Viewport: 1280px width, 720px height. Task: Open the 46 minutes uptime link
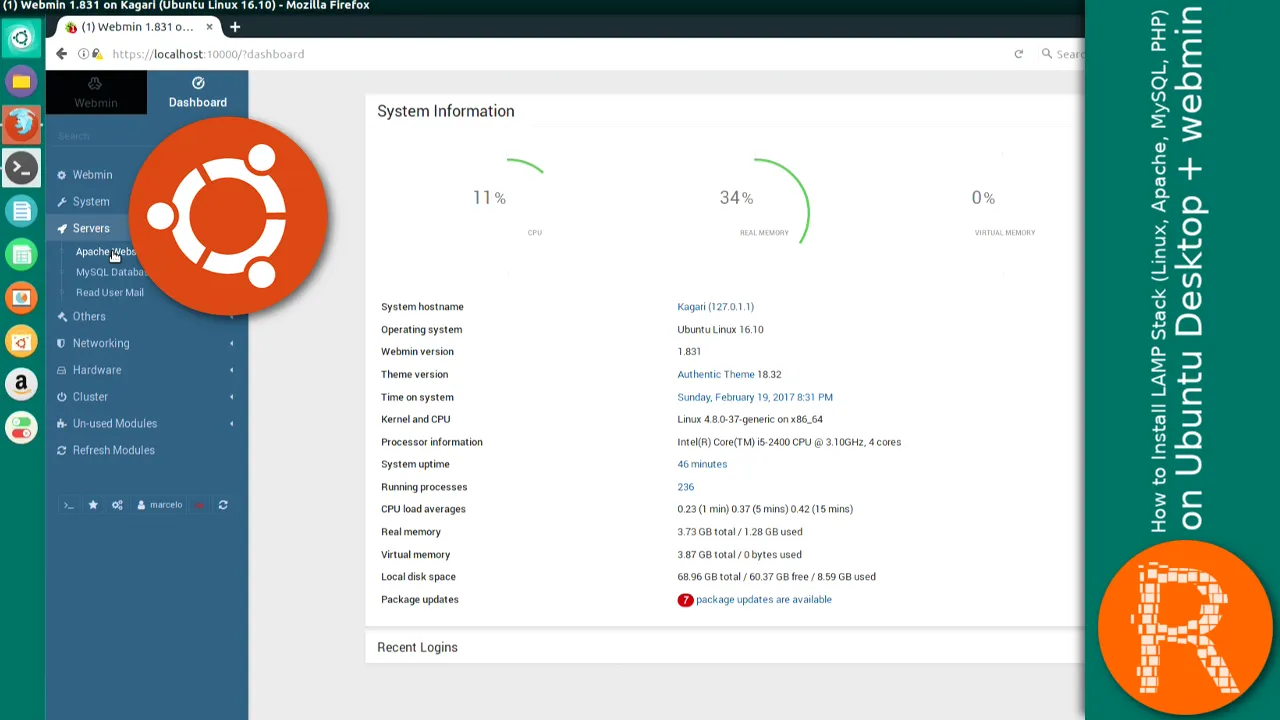[702, 465]
